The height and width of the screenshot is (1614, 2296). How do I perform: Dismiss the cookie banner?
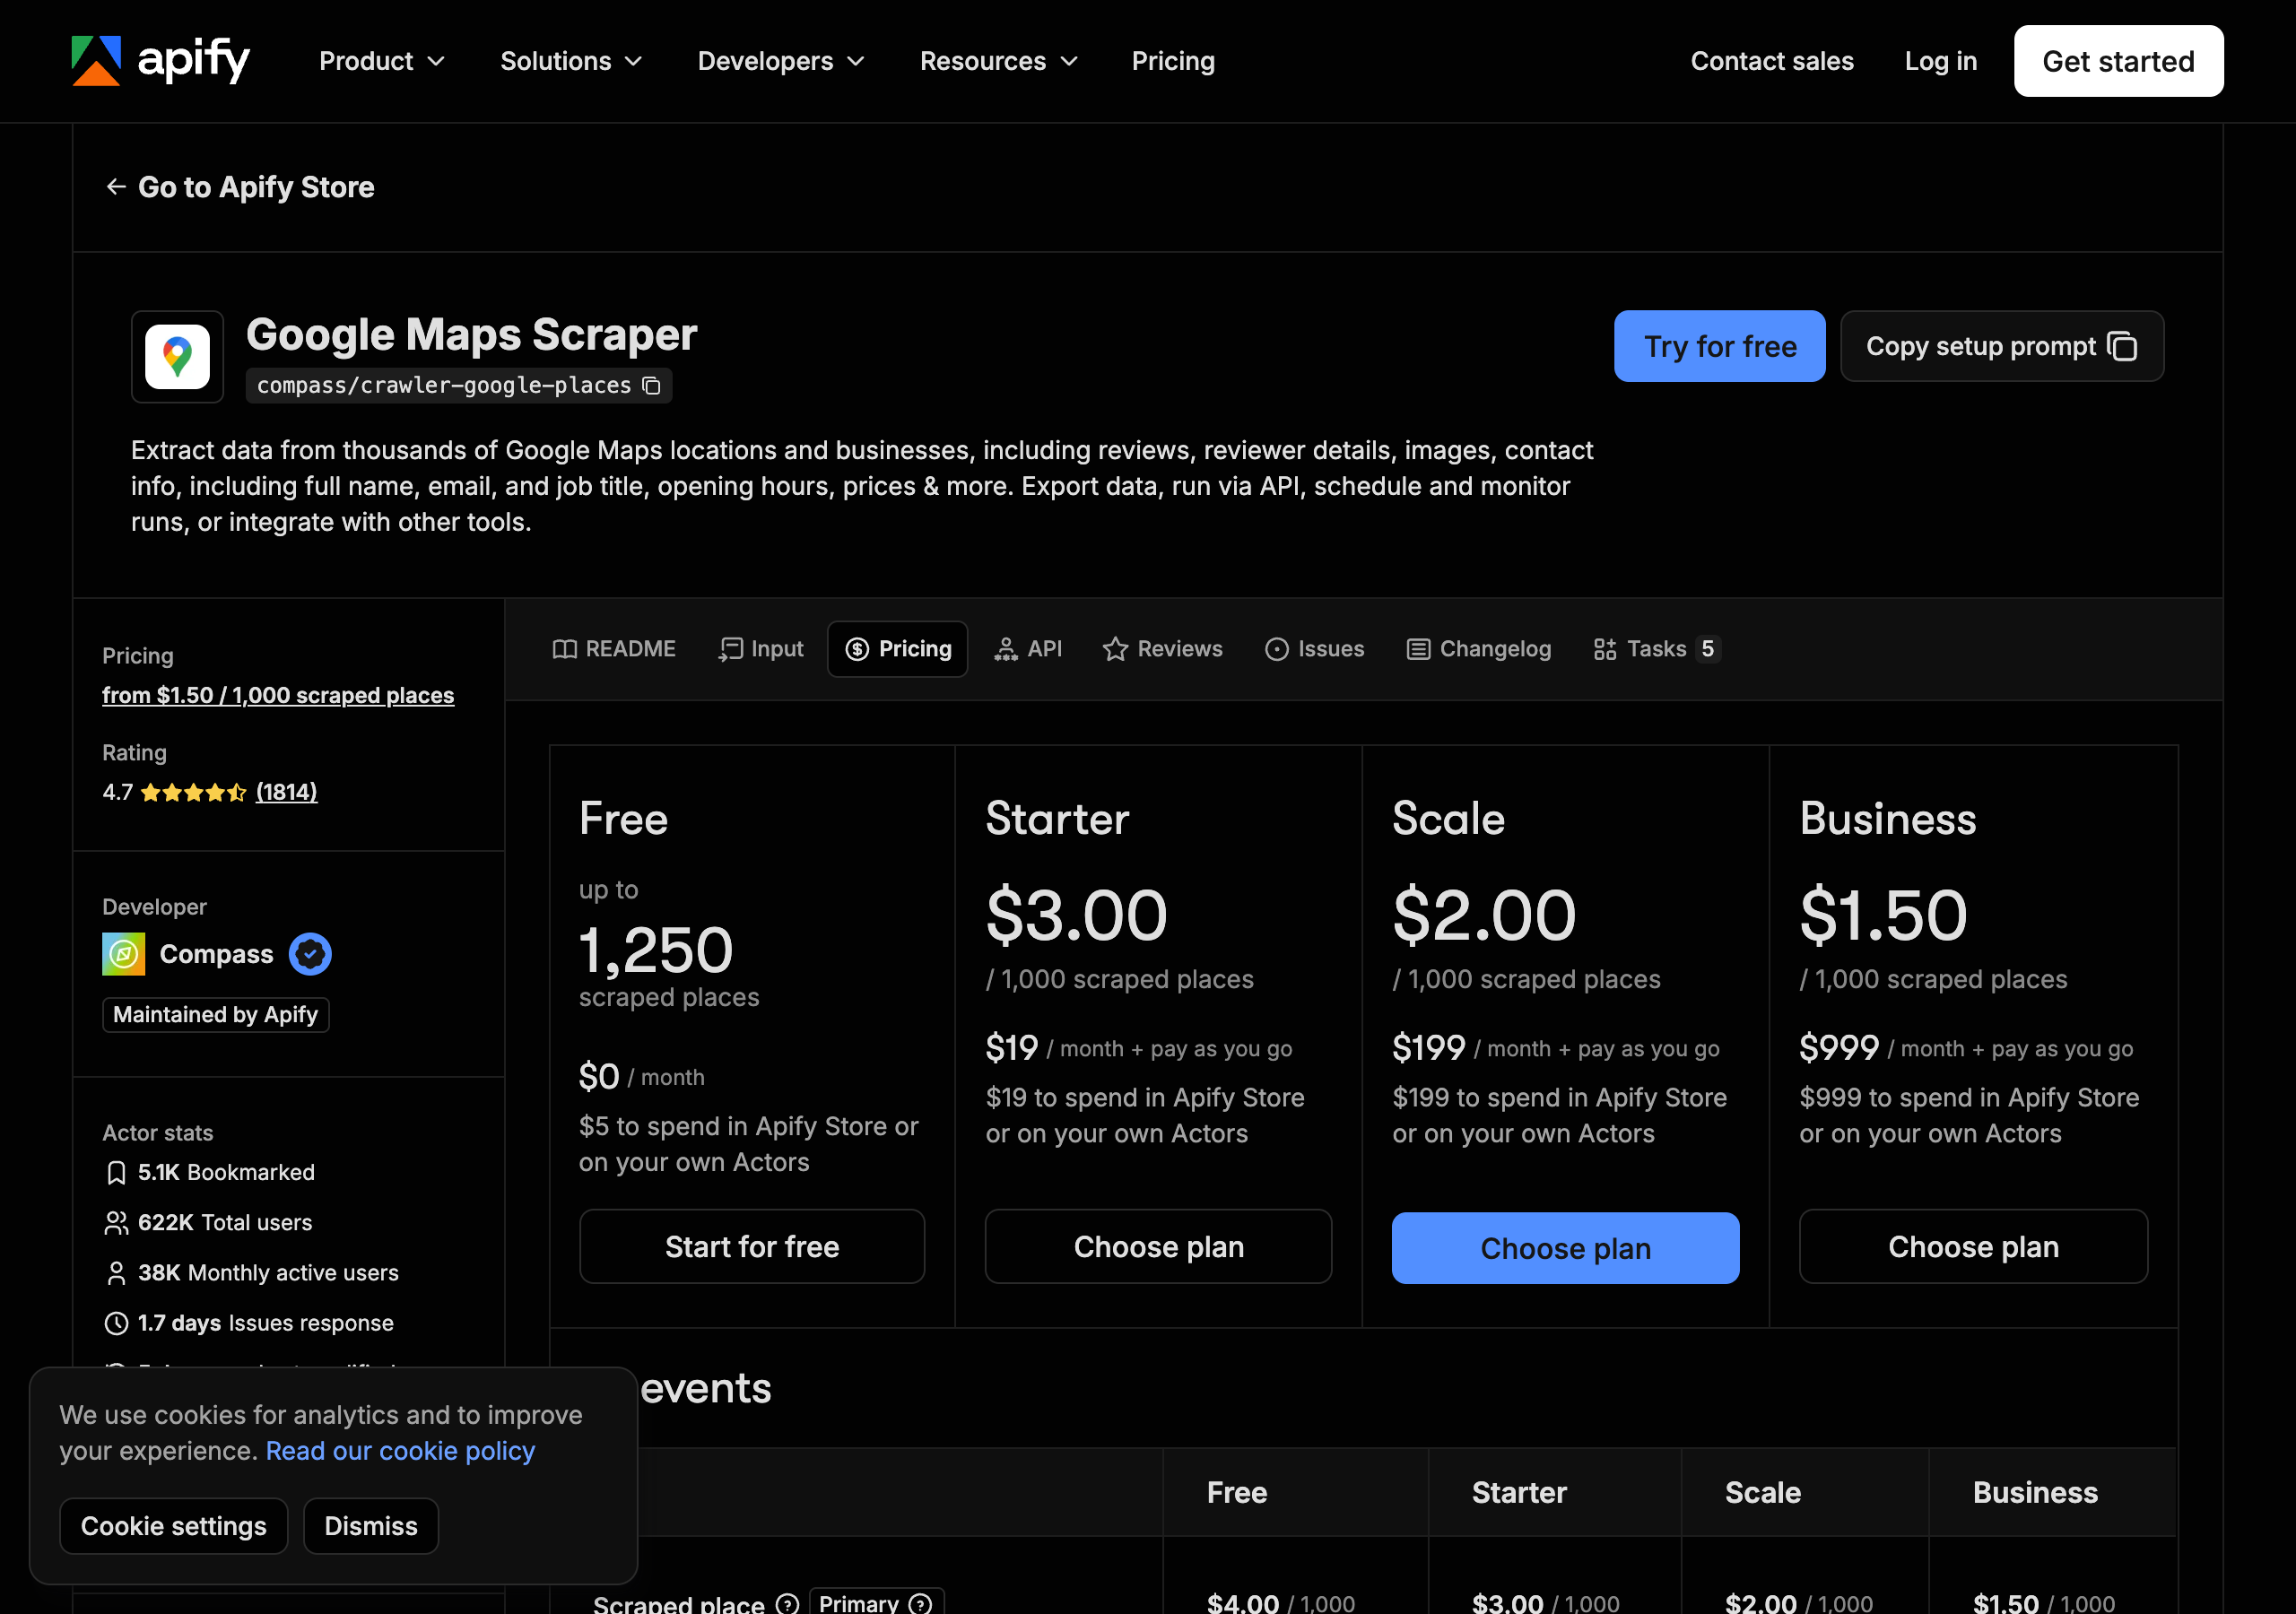(x=371, y=1526)
